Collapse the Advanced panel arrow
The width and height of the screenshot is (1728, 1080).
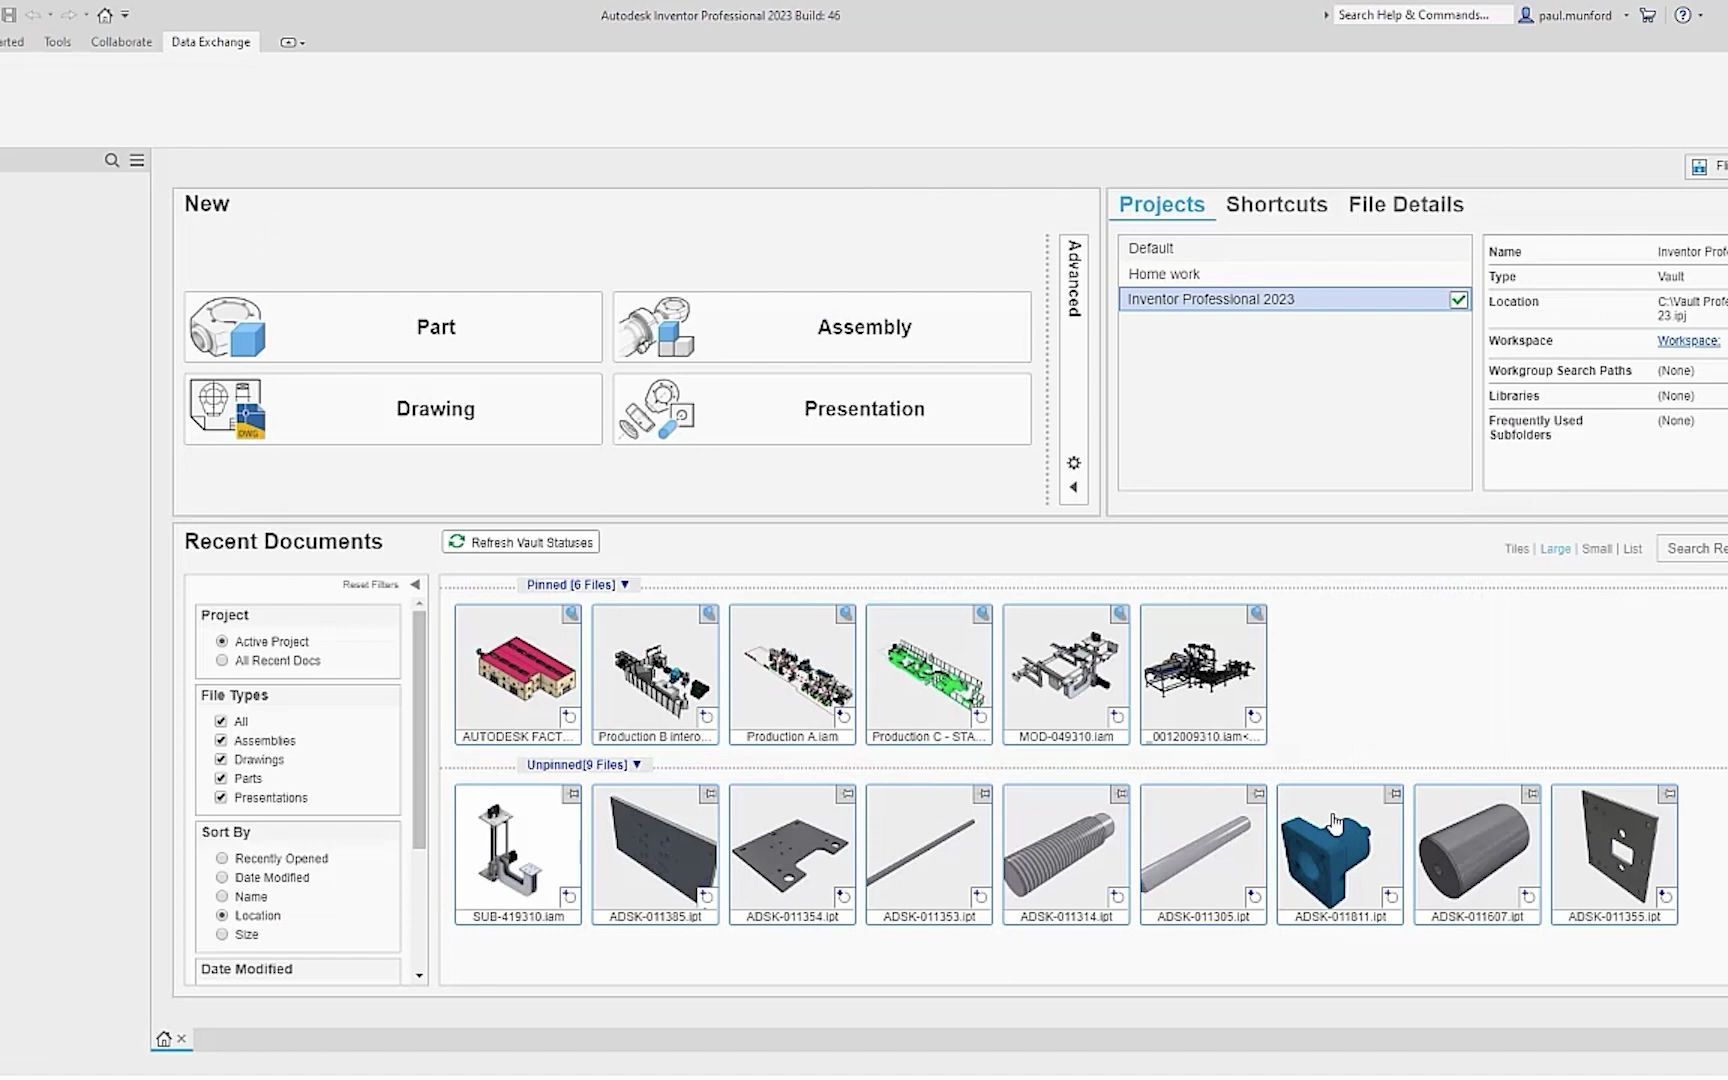[x=1074, y=488]
